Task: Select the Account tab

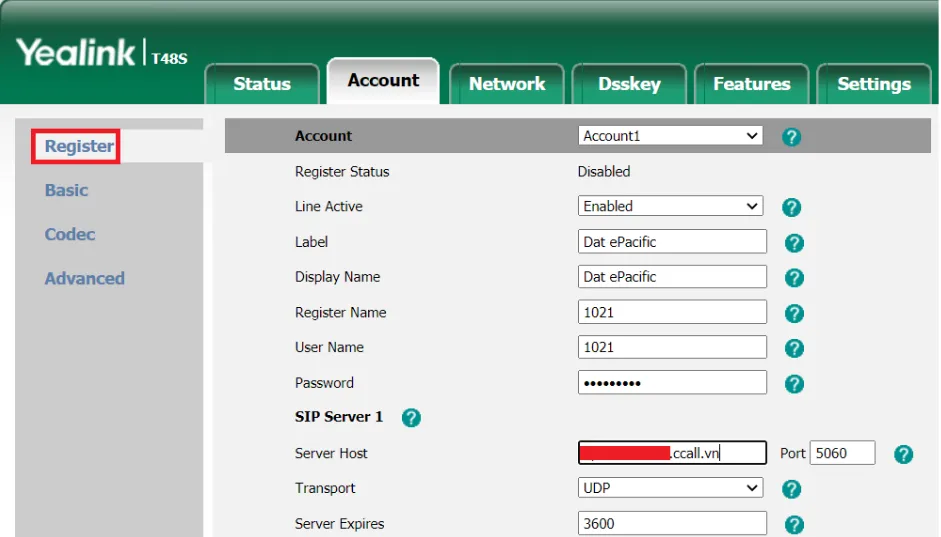Action: point(383,80)
